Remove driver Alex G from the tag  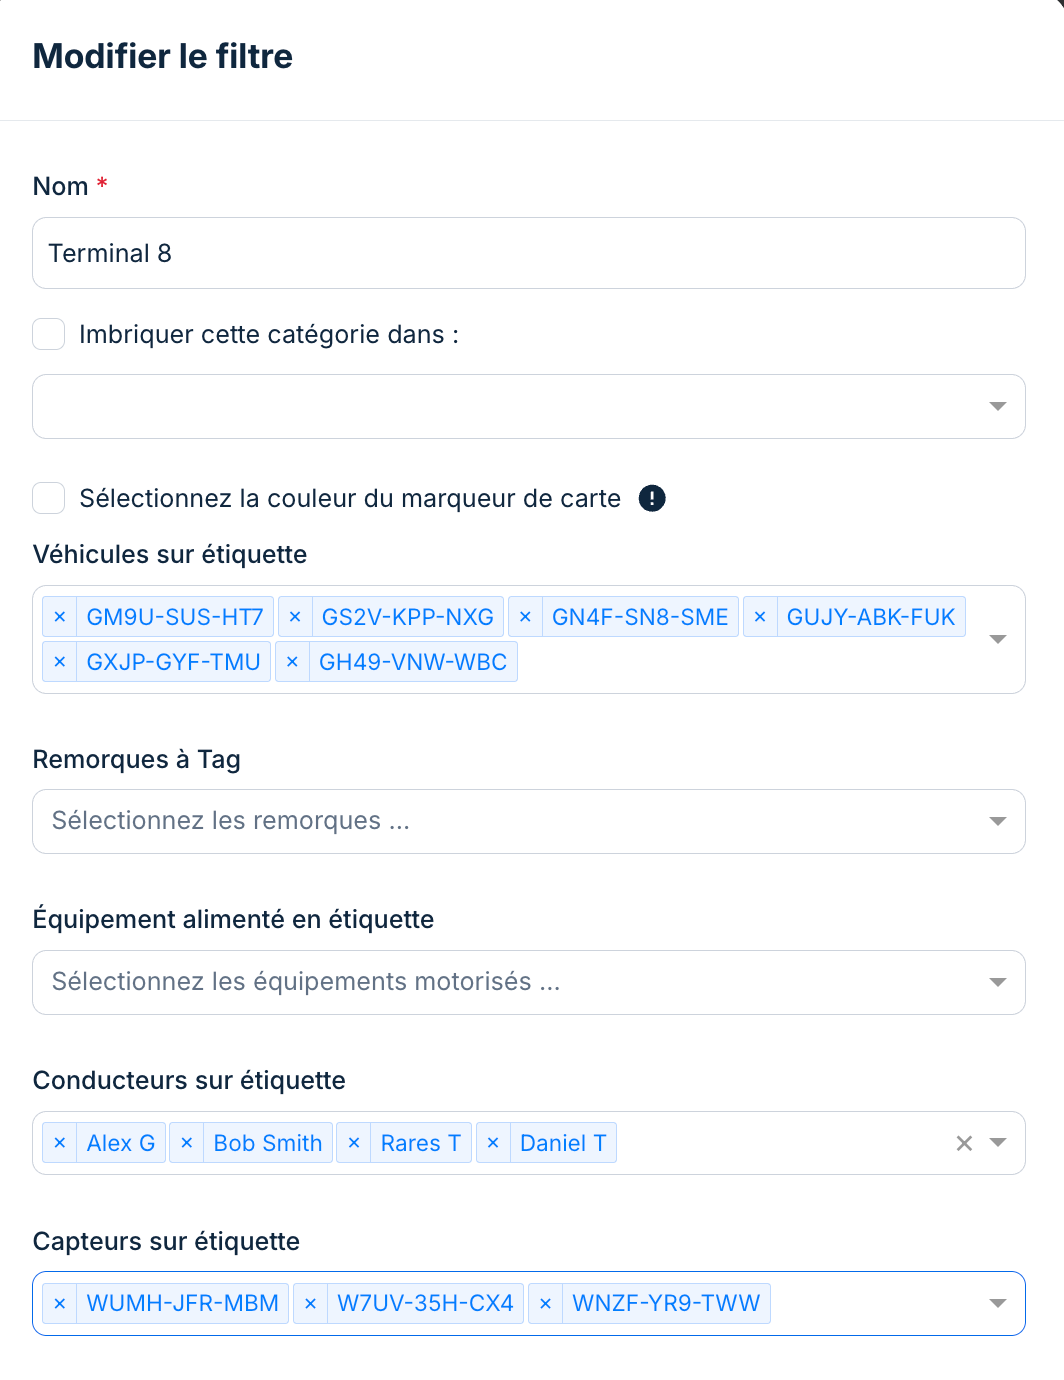pos(60,1143)
